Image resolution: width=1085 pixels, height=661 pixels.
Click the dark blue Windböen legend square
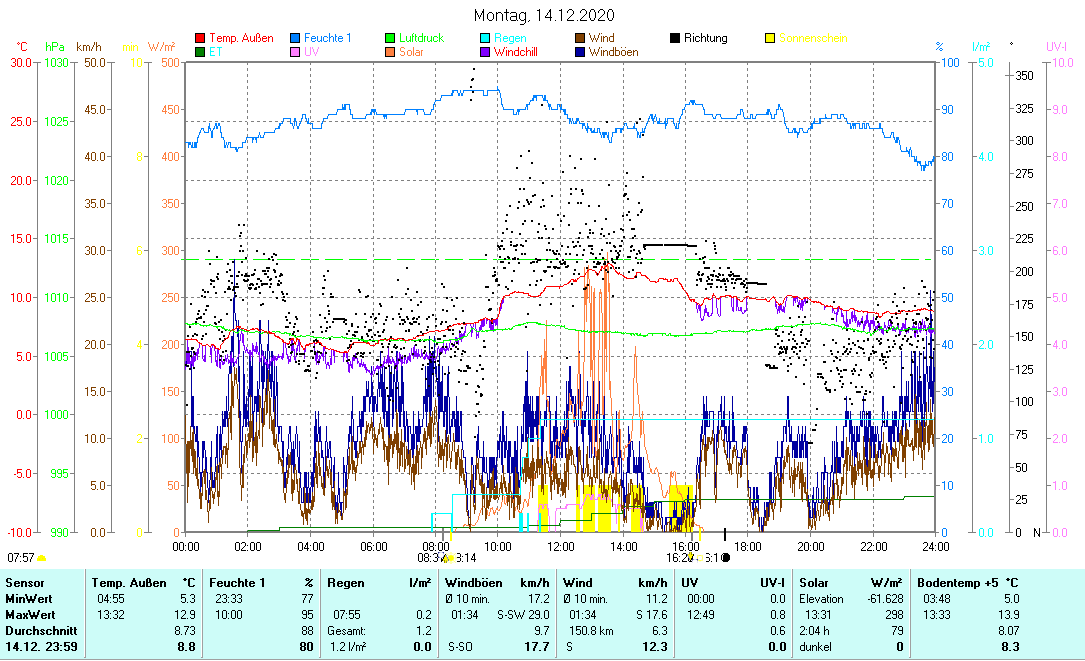(580, 52)
